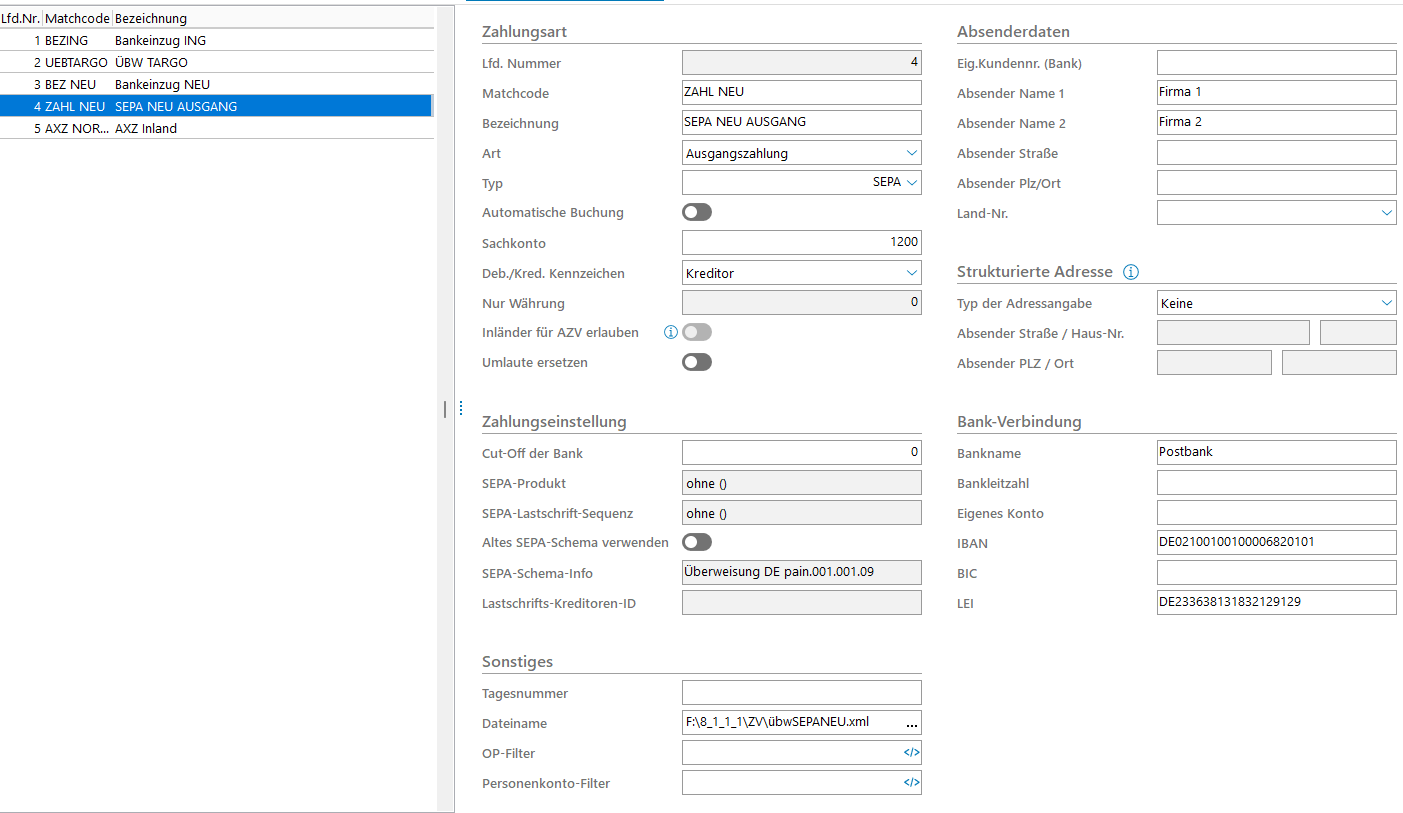Image resolution: width=1403 pixels, height=813 pixels.
Task: Click the list panel vertical scrollbar
Action: point(445,410)
